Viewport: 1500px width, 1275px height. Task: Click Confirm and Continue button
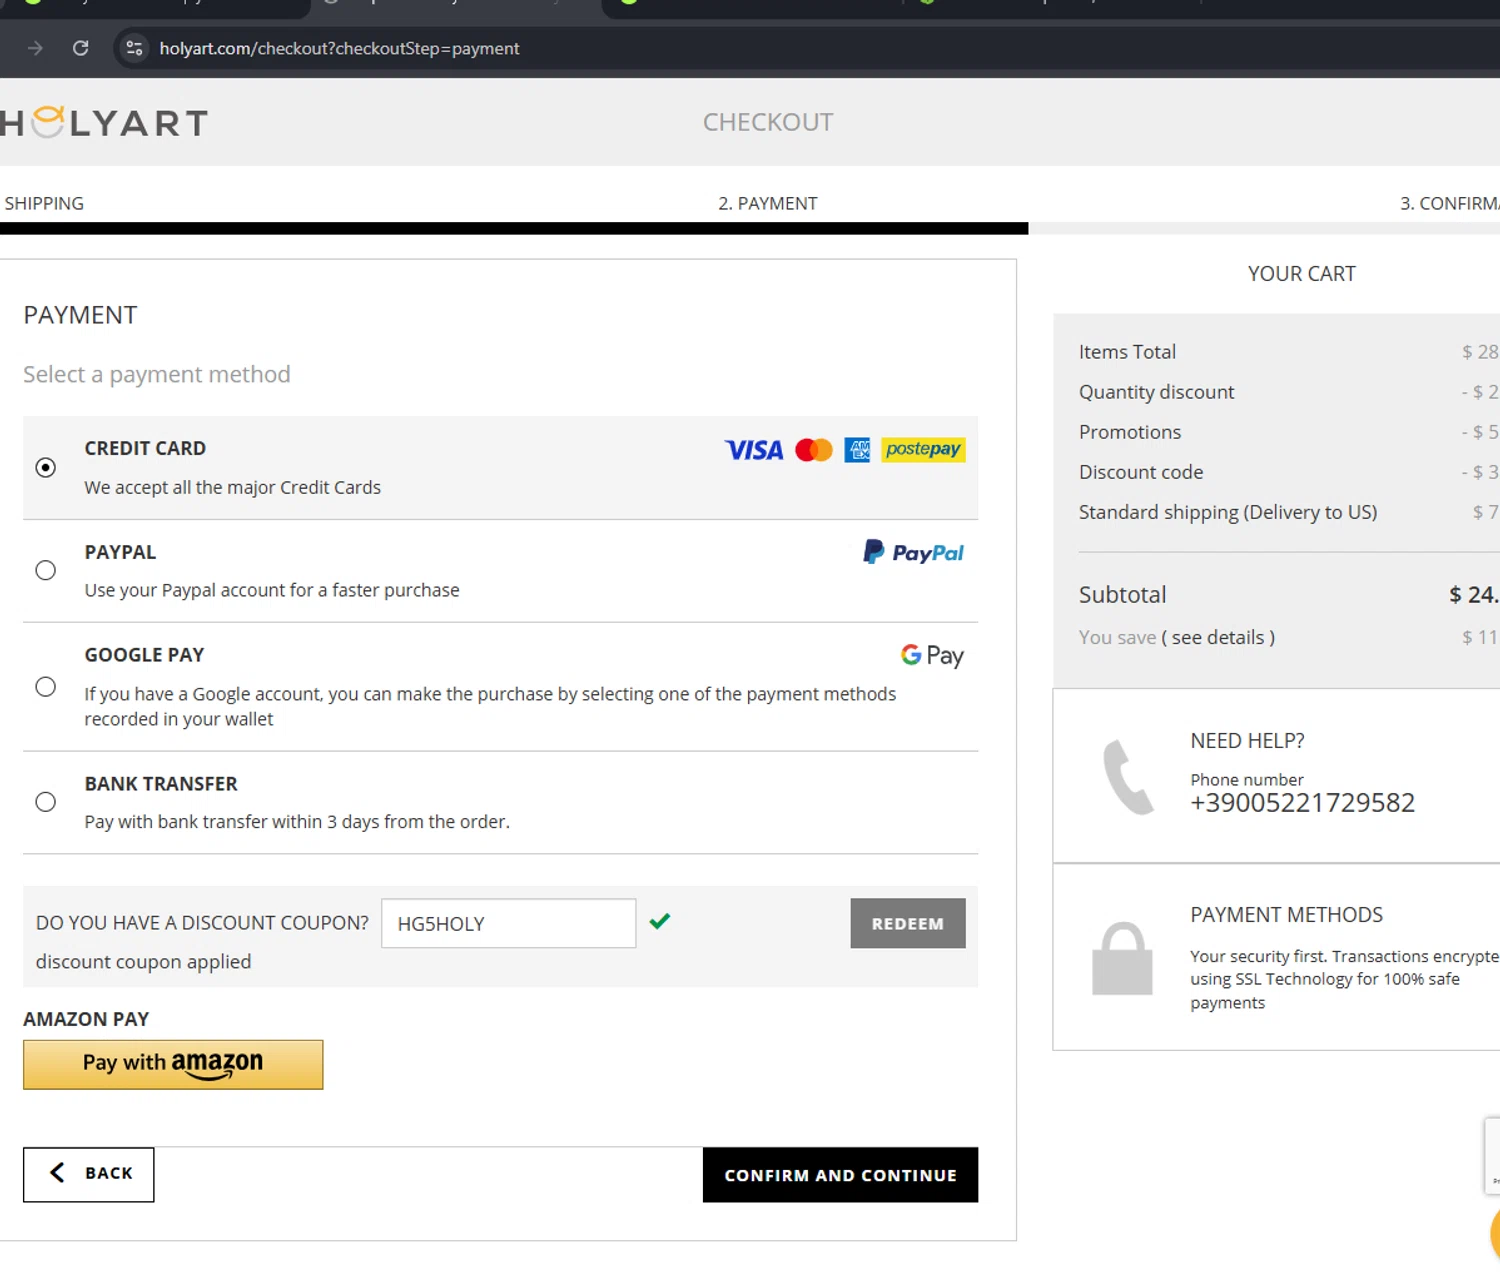point(840,1175)
